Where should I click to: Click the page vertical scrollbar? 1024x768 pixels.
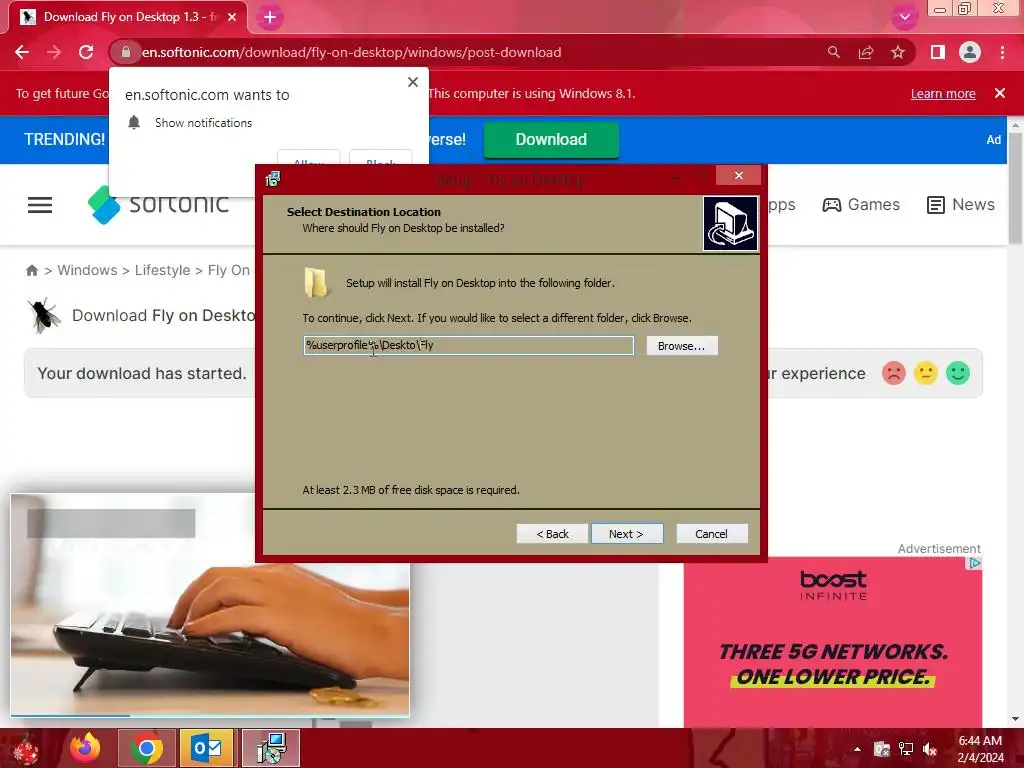(x=1016, y=189)
